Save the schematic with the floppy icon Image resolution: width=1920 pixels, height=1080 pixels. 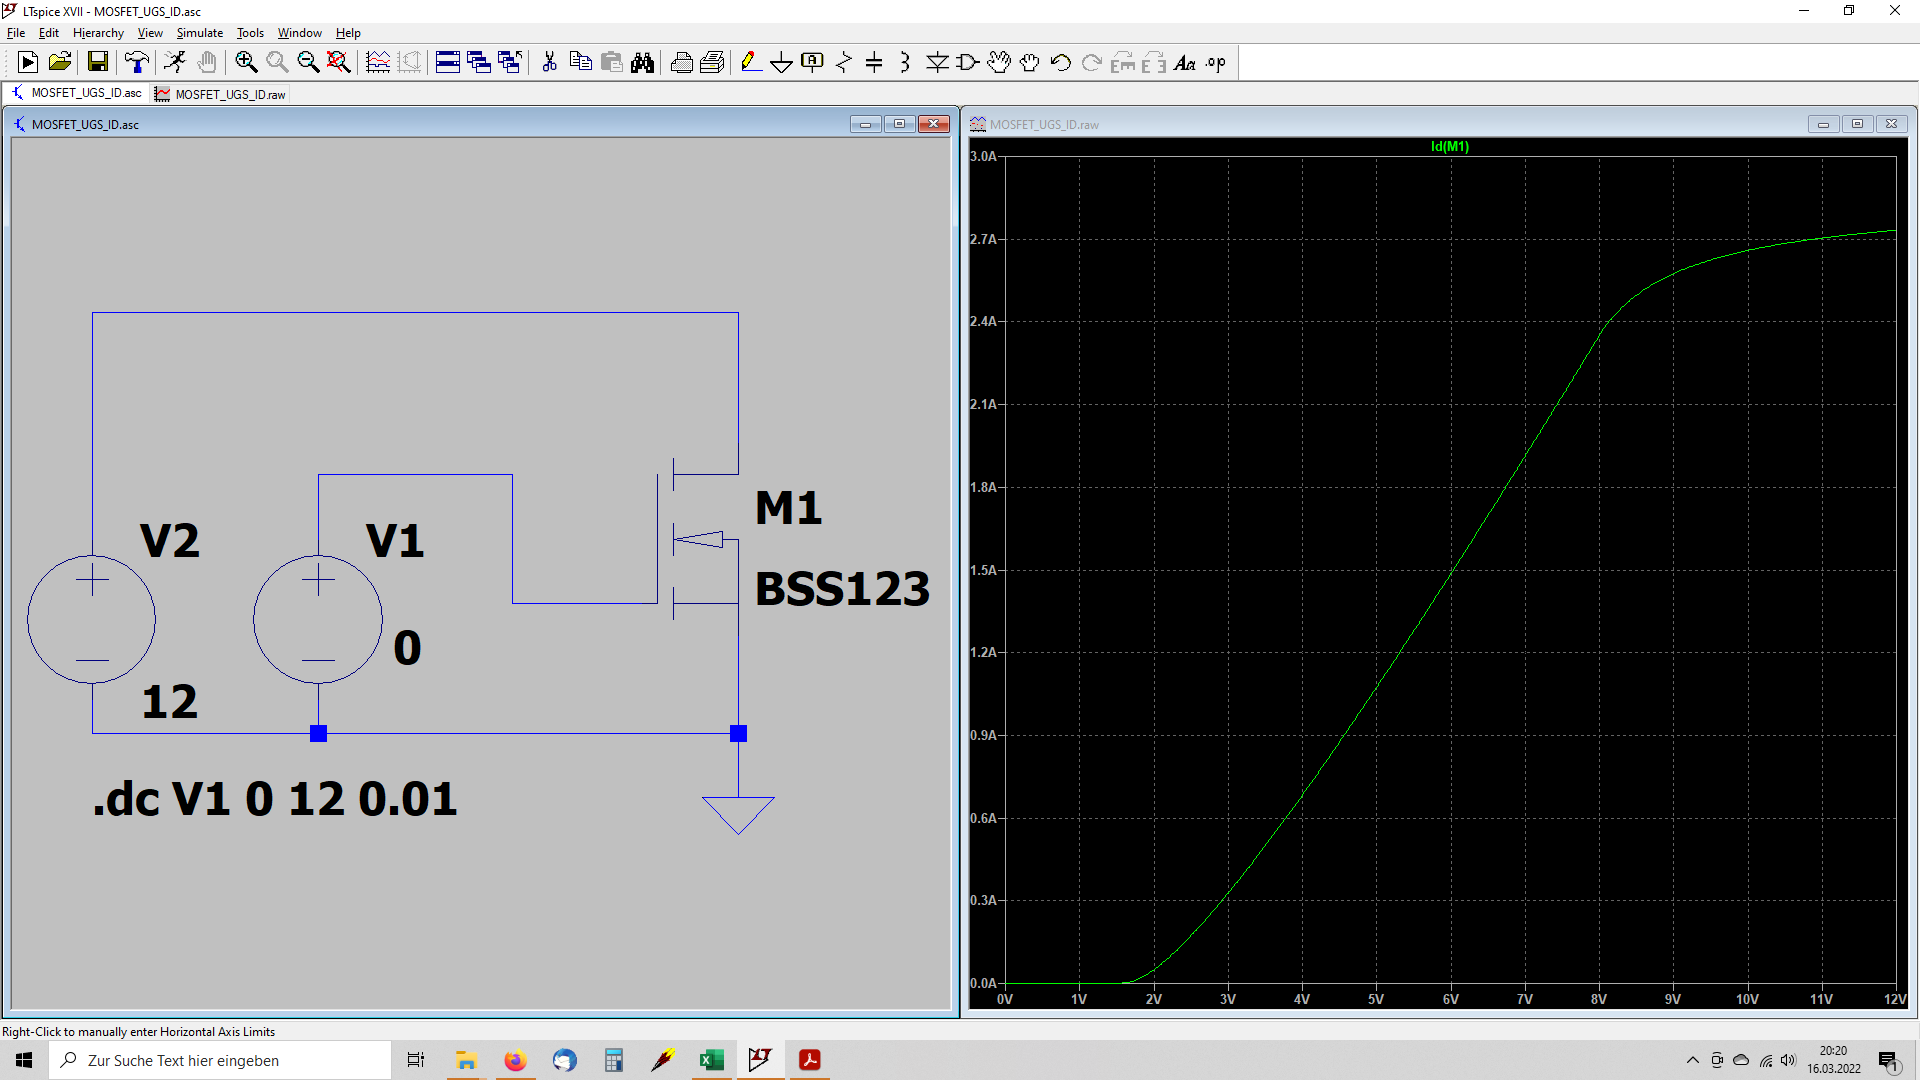(98, 62)
